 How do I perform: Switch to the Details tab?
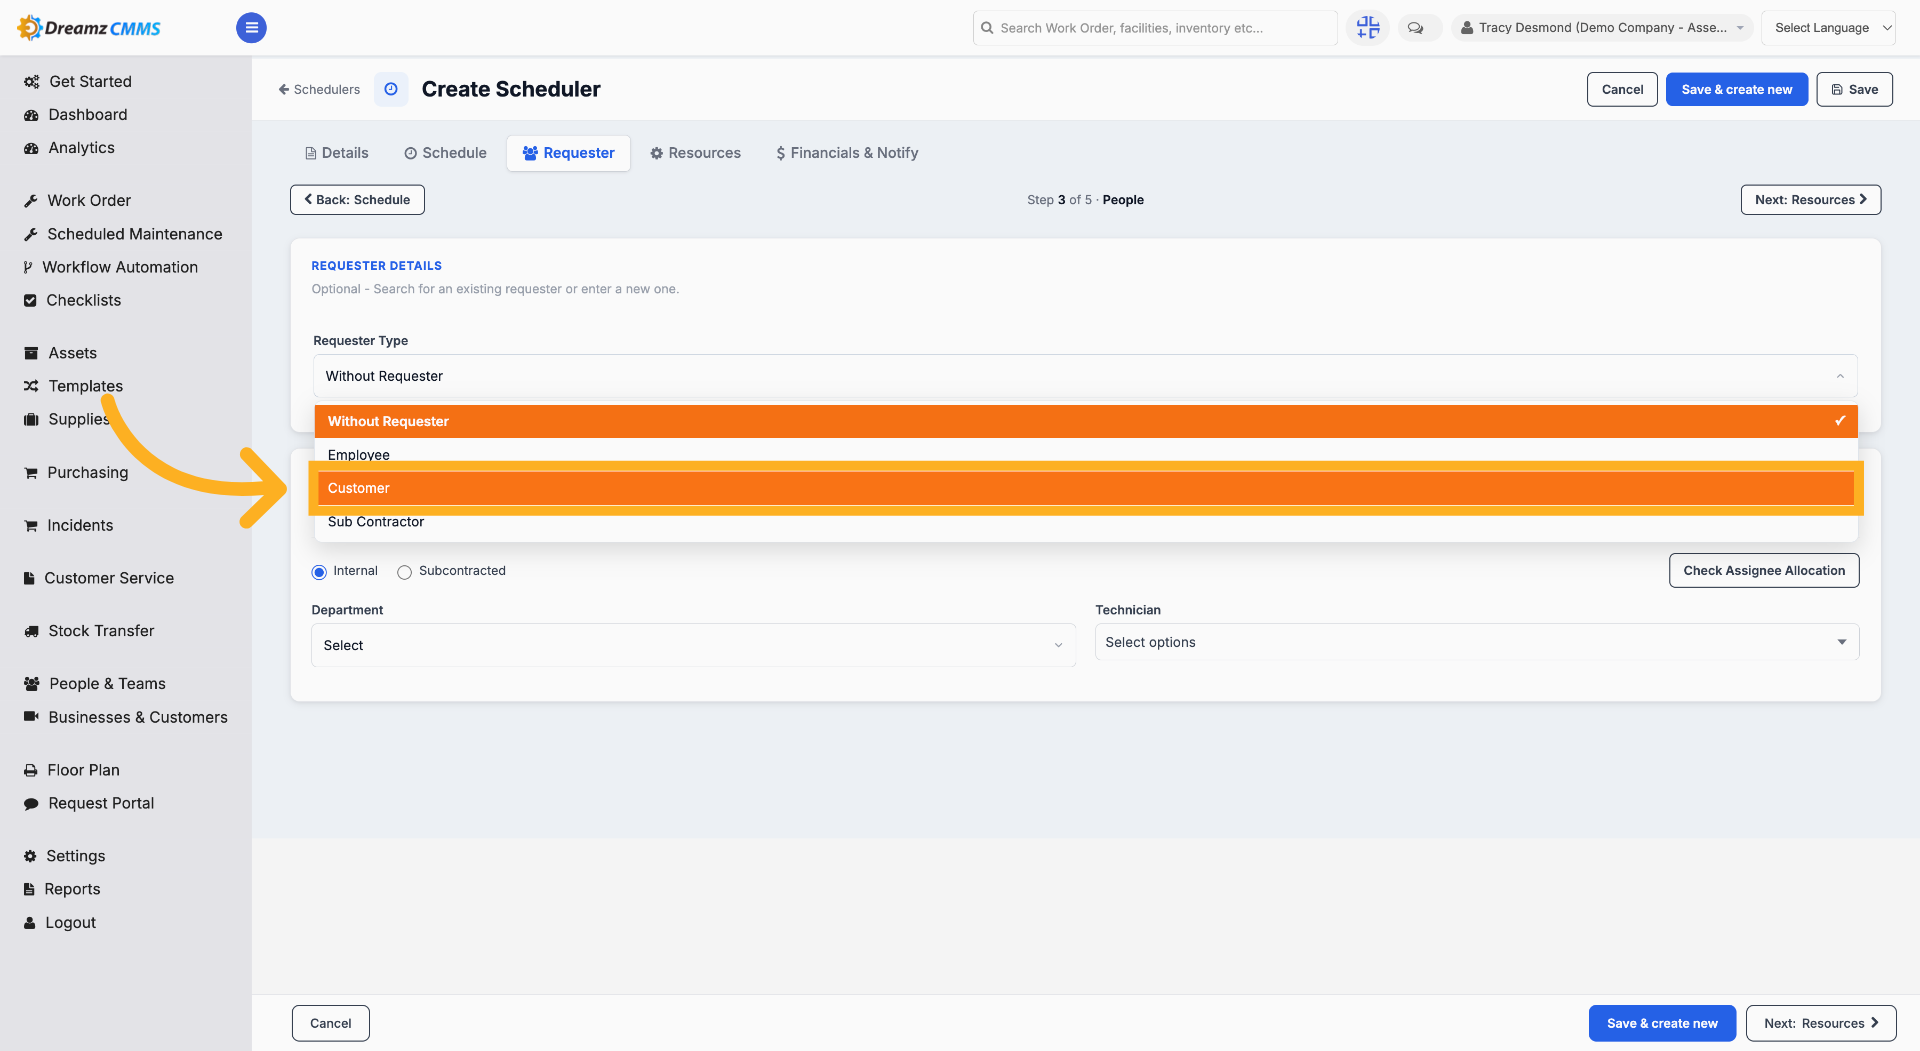click(337, 153)
